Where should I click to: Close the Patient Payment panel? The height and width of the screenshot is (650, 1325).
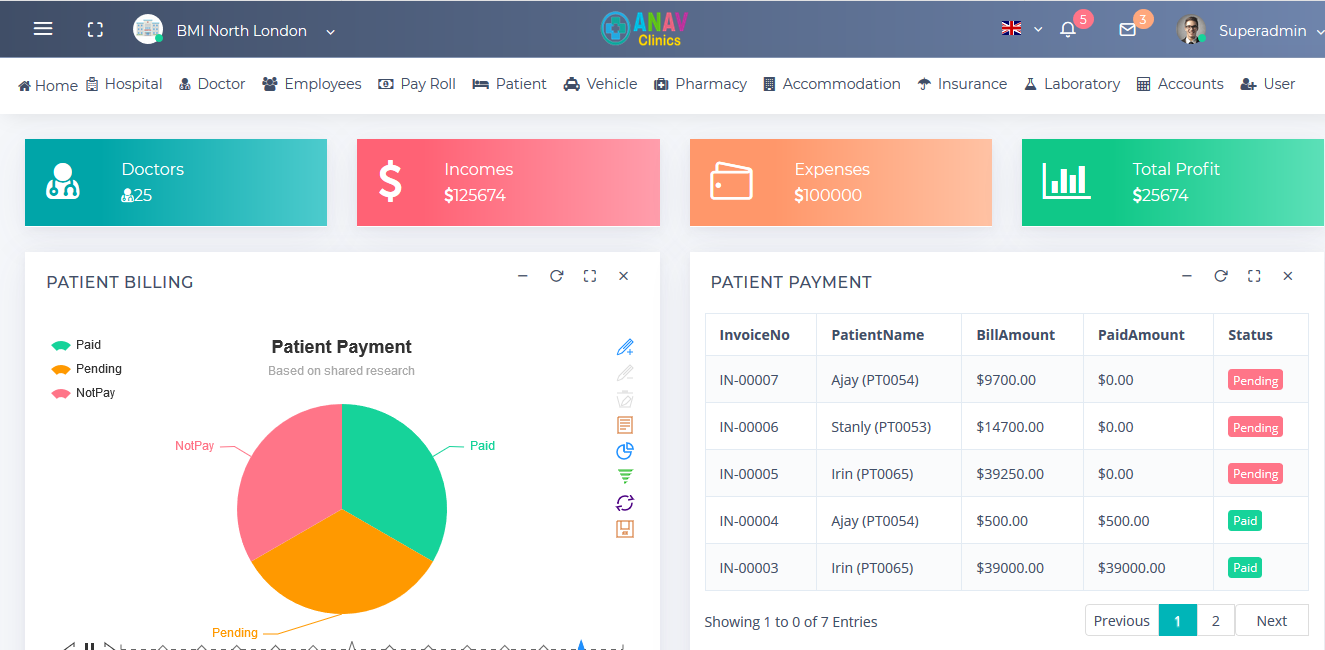1288,276
